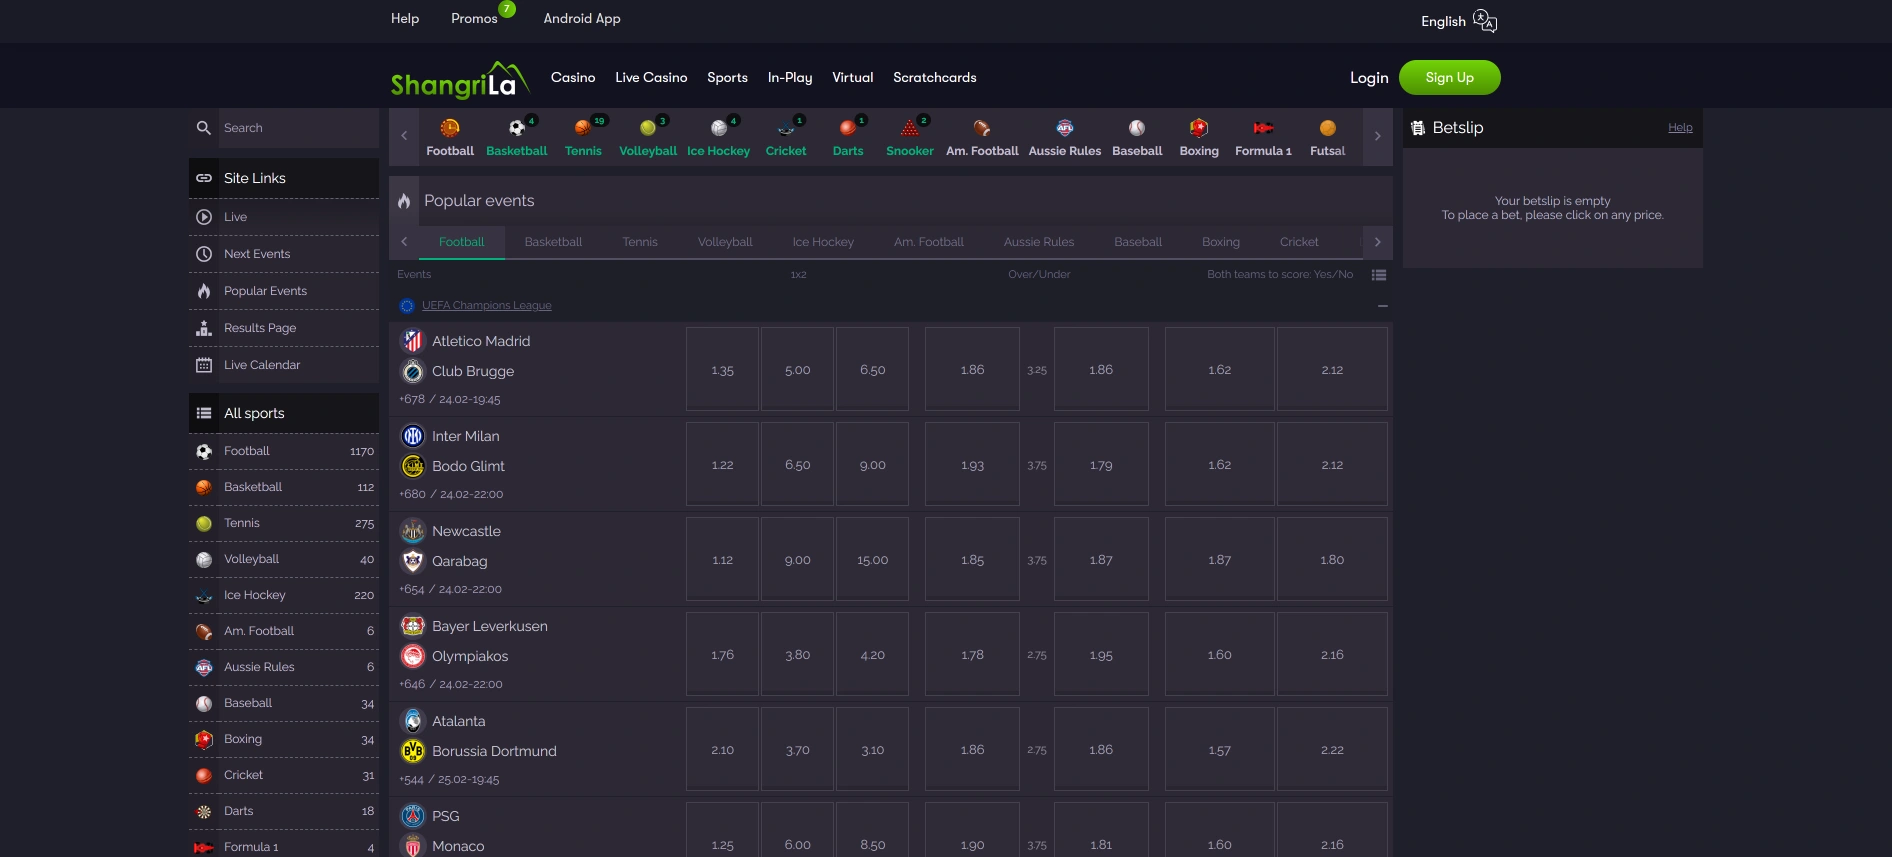
Task: Open the Live Casino menu item
Action: pyautogui.click(x=651, y=77)
